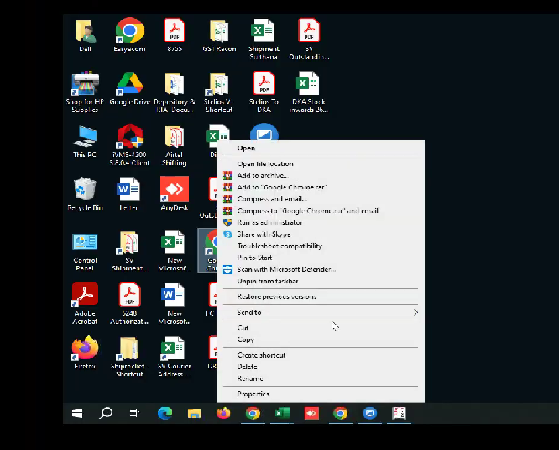This screenshot has width=560, height=450.
Task: Open the Letter Word document
Action: click(129, 194)
